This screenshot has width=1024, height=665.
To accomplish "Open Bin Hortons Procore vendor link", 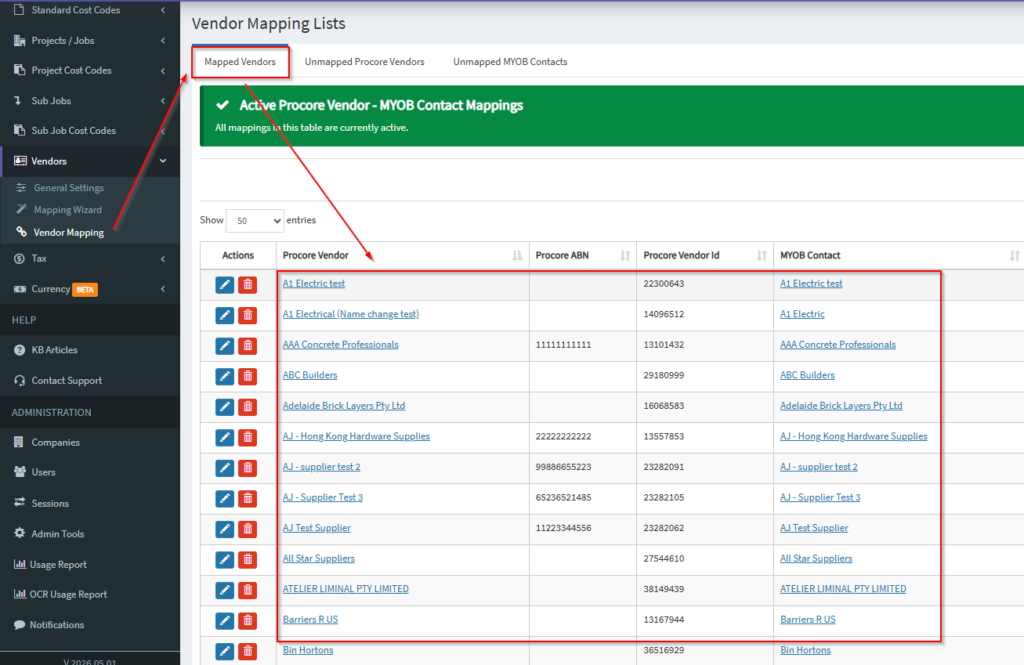I will [308, 650].
